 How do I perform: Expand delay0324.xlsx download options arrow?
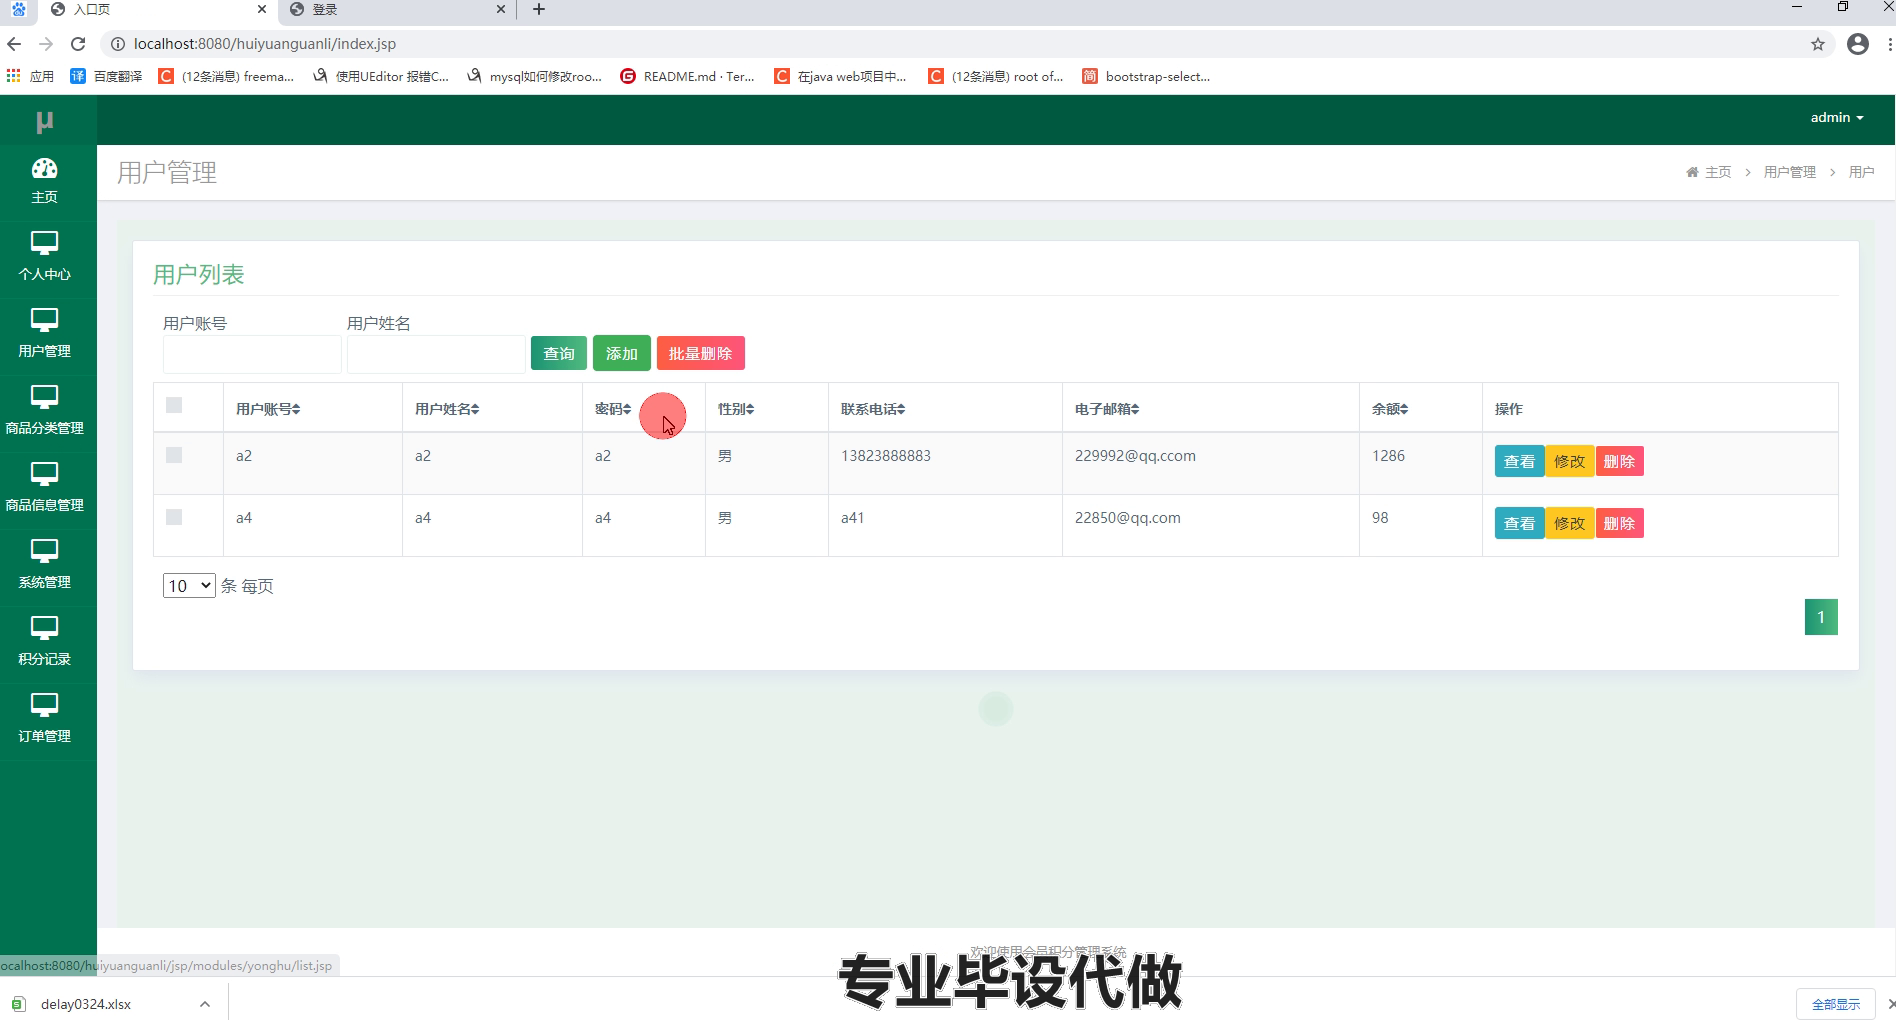coord(205,1004)
